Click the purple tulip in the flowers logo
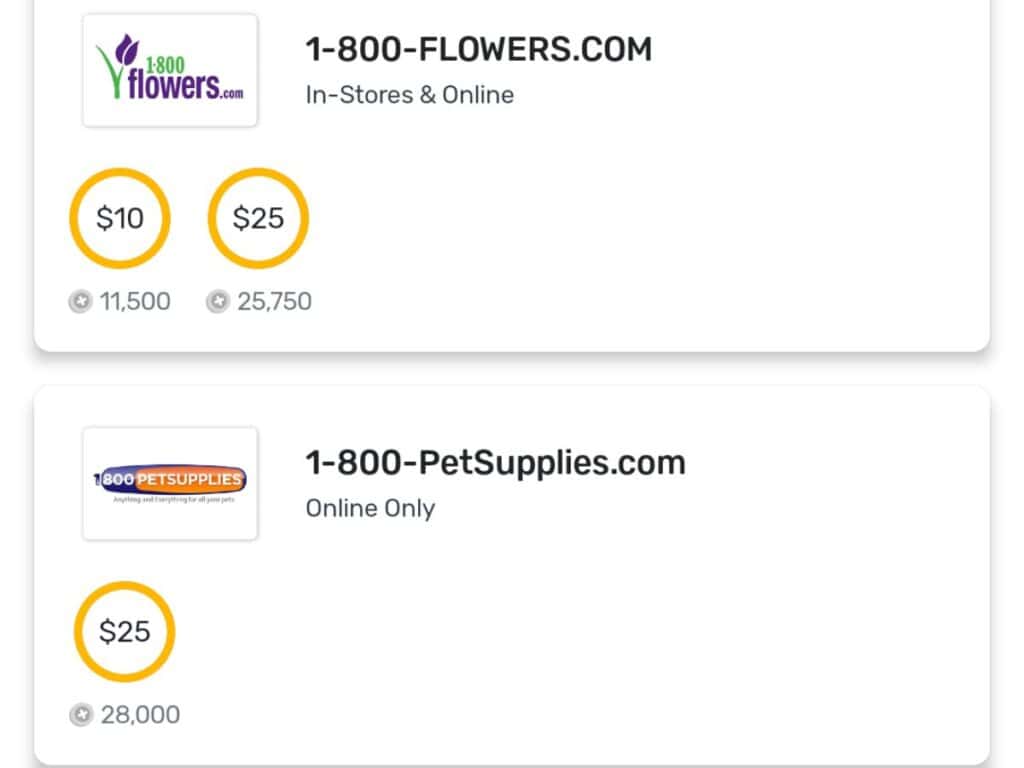This screenshot has height=768, width=1024. pos(126,51)
